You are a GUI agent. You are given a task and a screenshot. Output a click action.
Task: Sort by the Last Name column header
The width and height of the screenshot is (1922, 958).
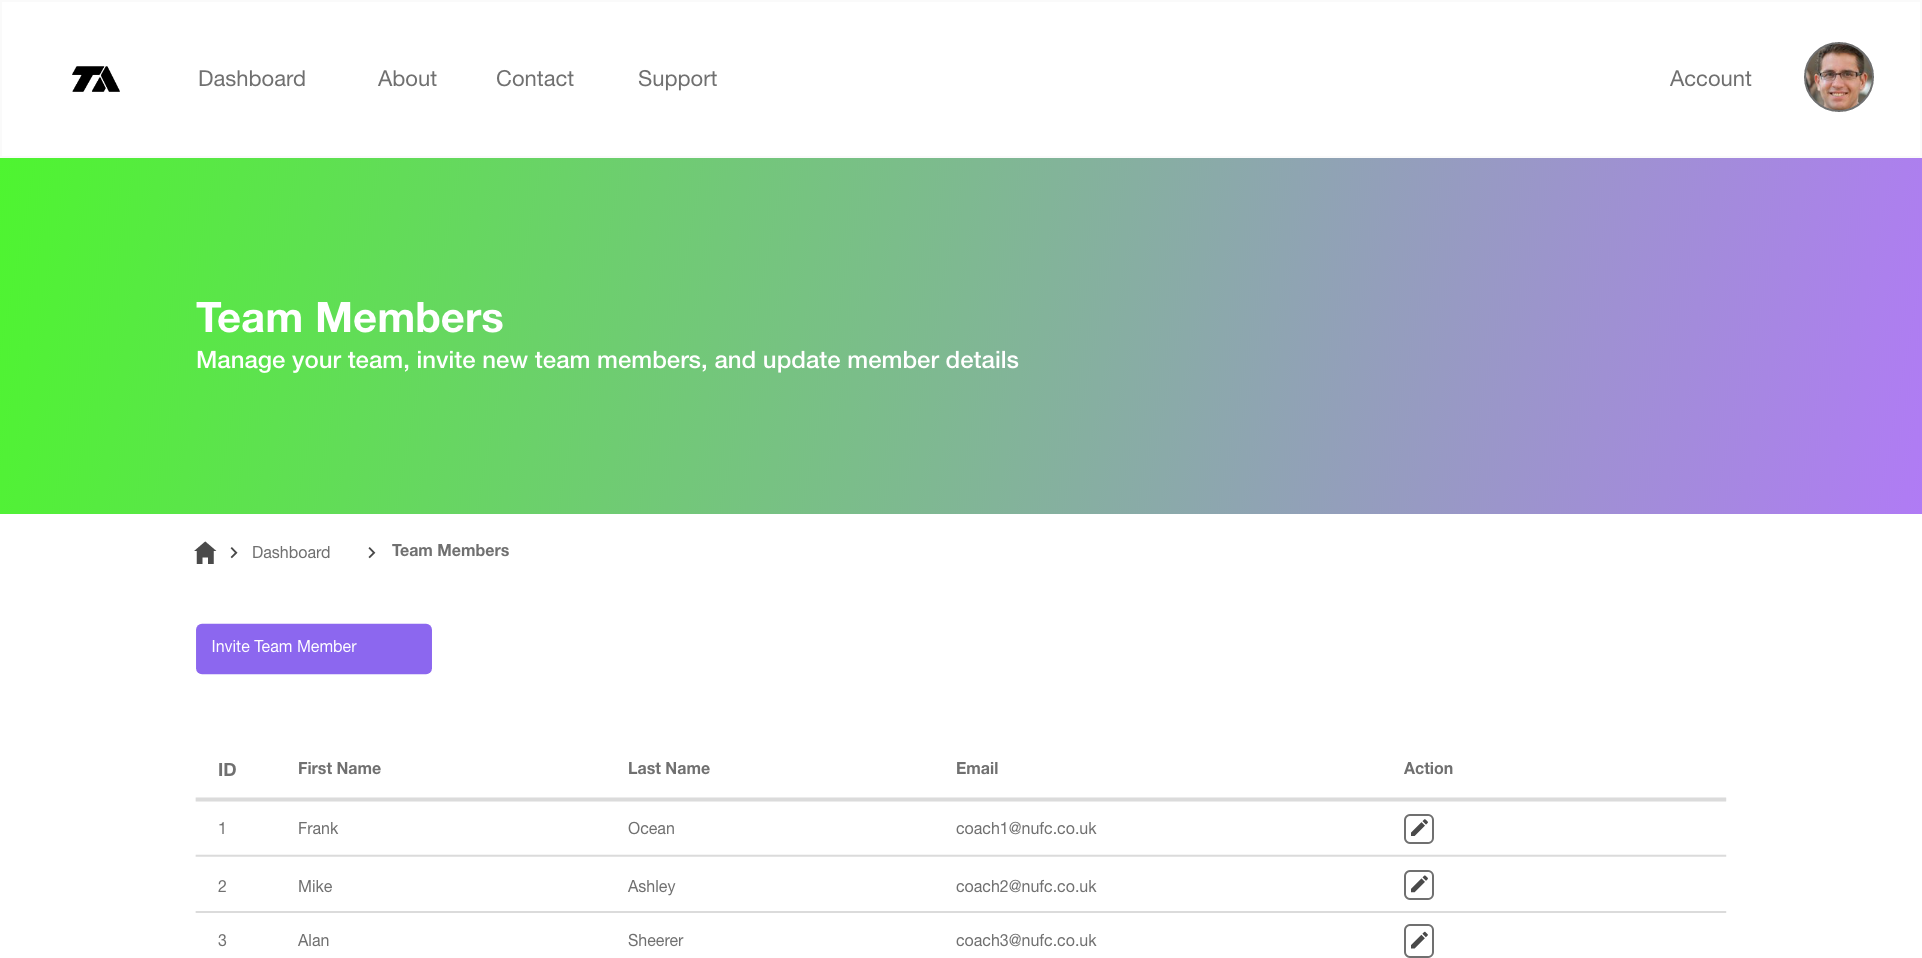pyautogui.click(x=669, y=768)
